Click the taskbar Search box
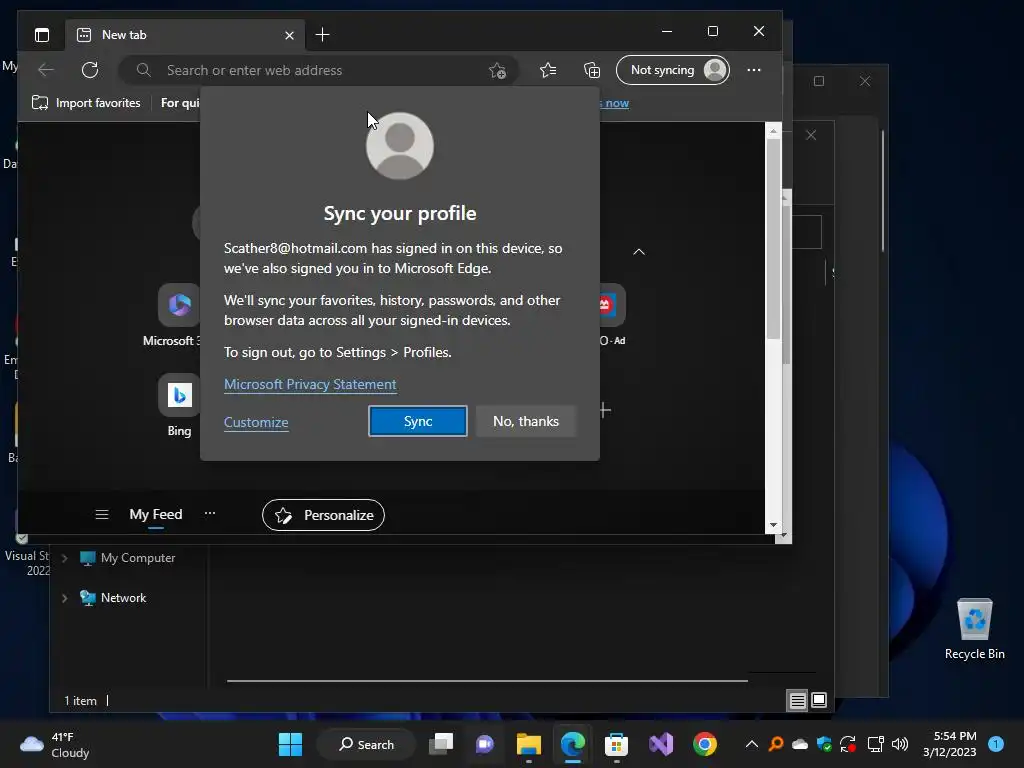This screenshot has width=1024, height=768. coord(366,744)
